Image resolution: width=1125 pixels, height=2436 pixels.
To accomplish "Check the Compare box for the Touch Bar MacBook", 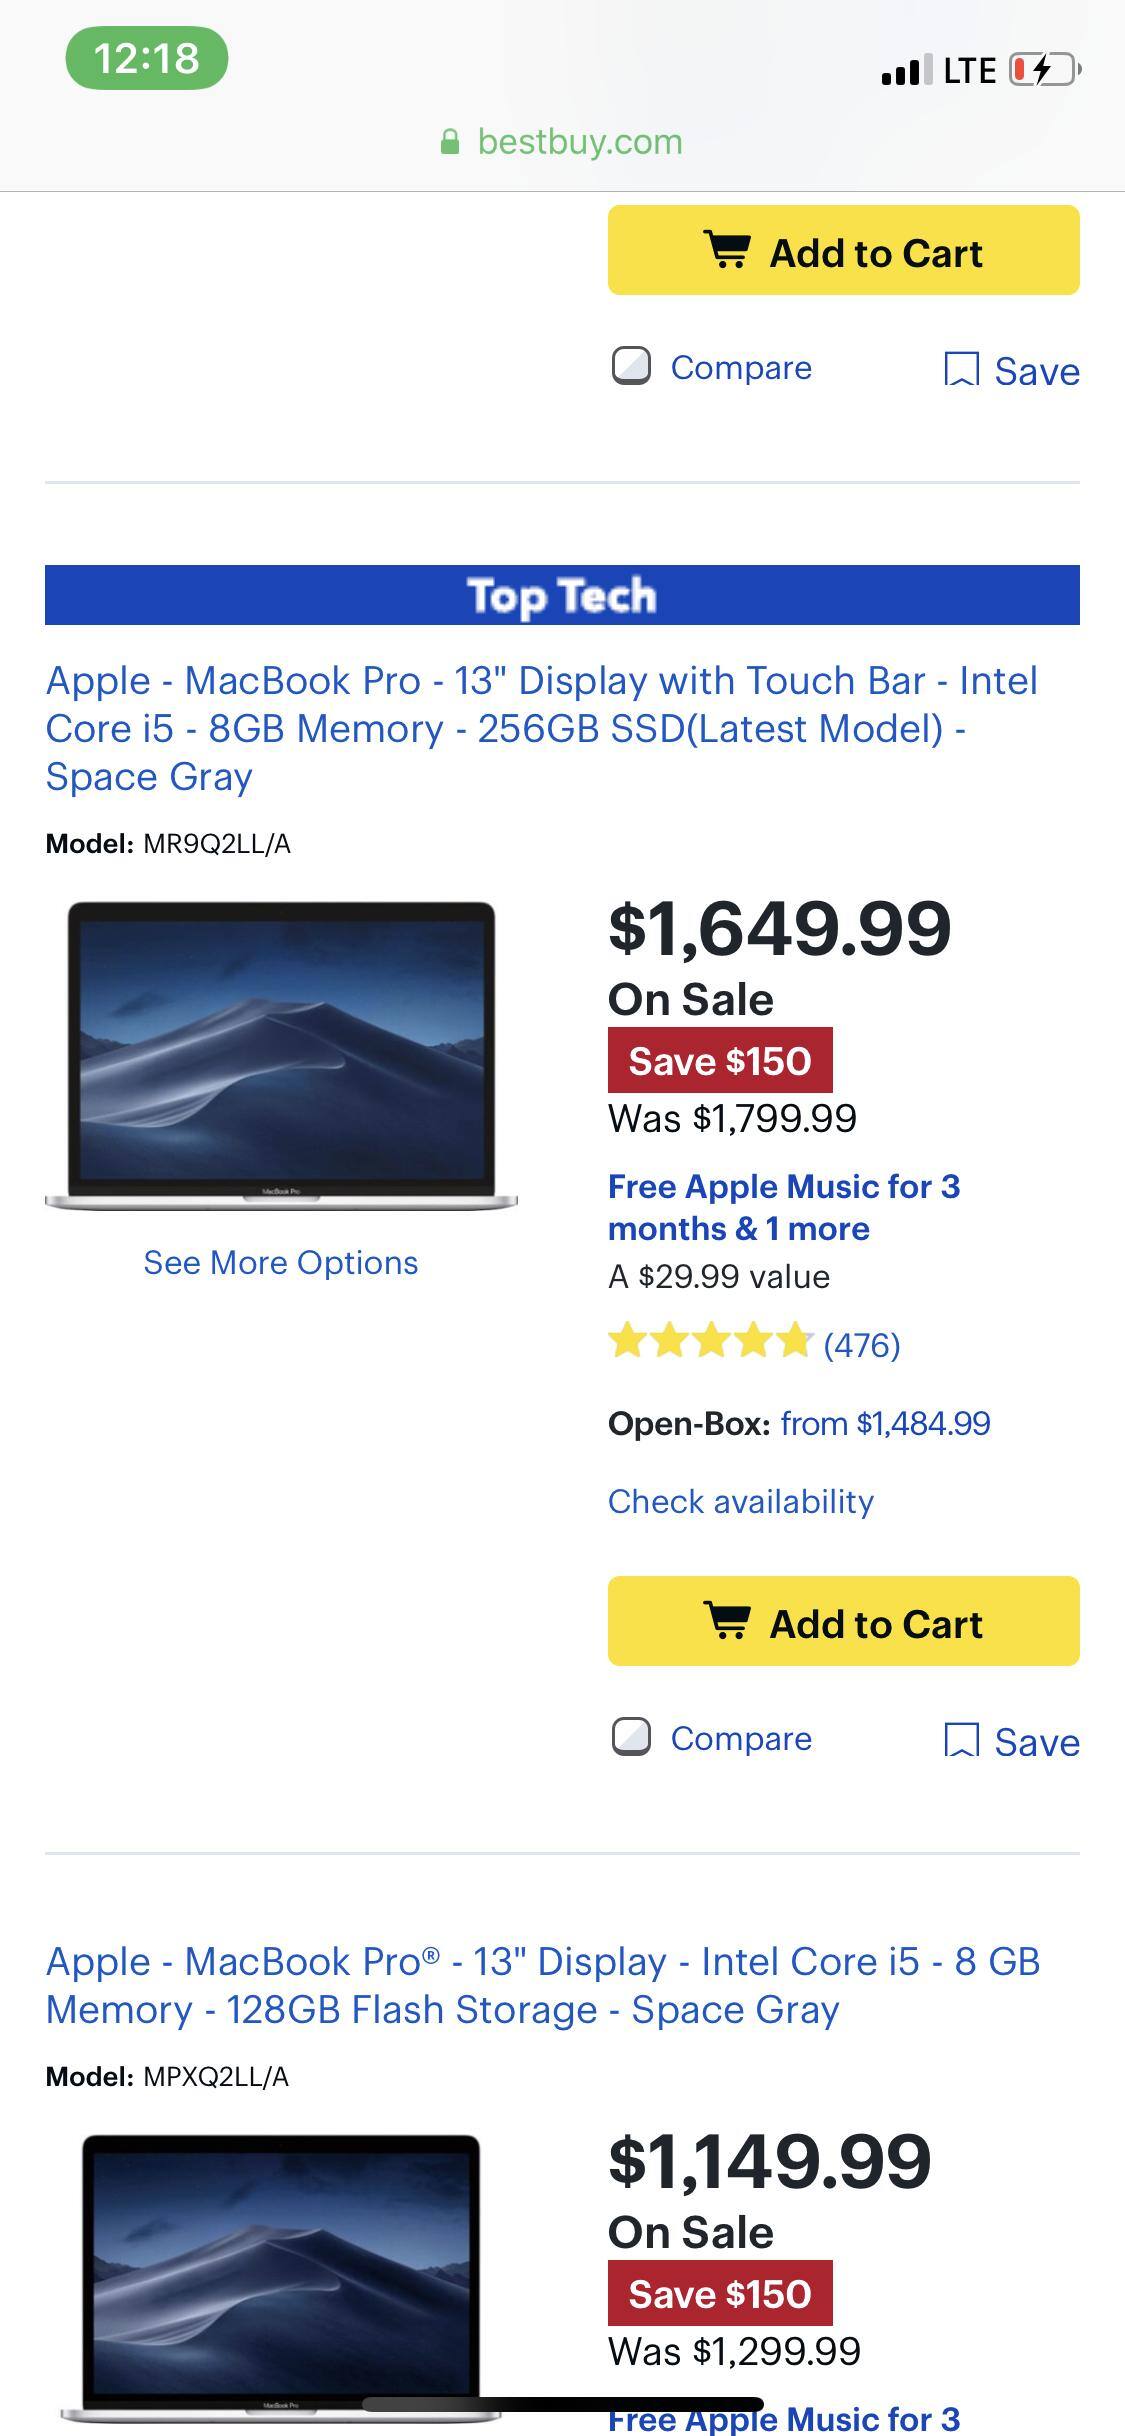I will coord(631,1737).
